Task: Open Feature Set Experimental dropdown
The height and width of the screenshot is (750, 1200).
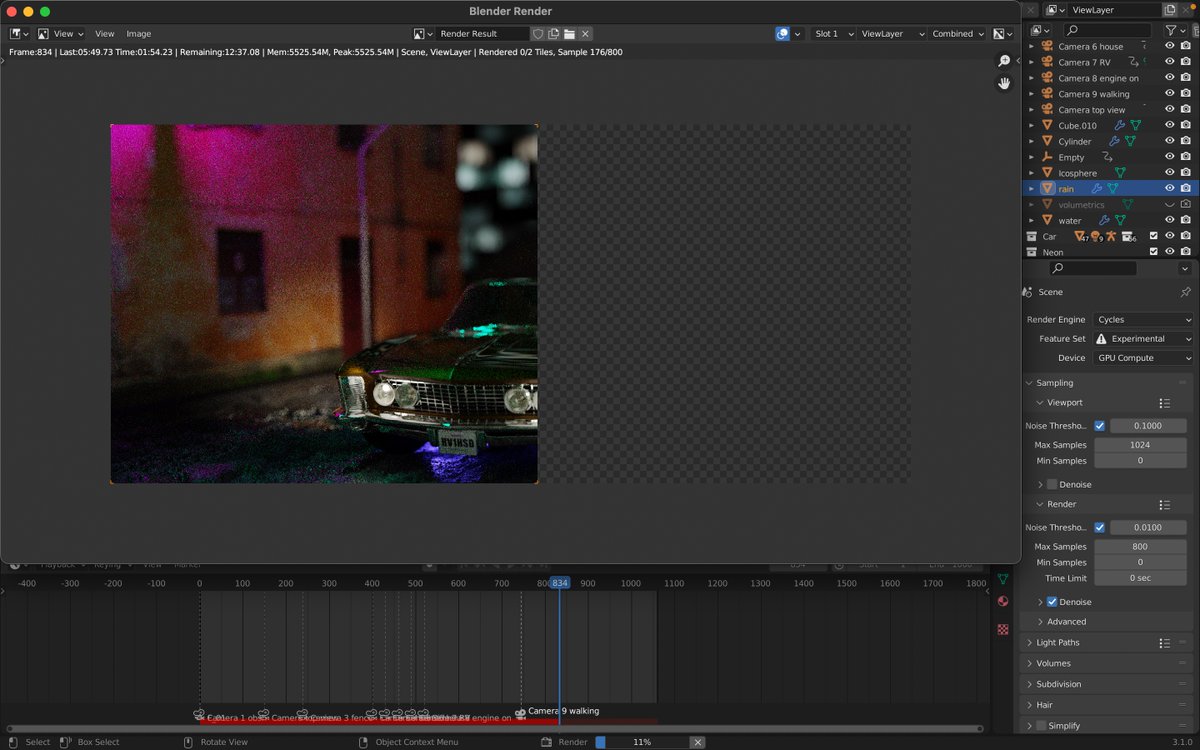Action: tap(1143, 339)
